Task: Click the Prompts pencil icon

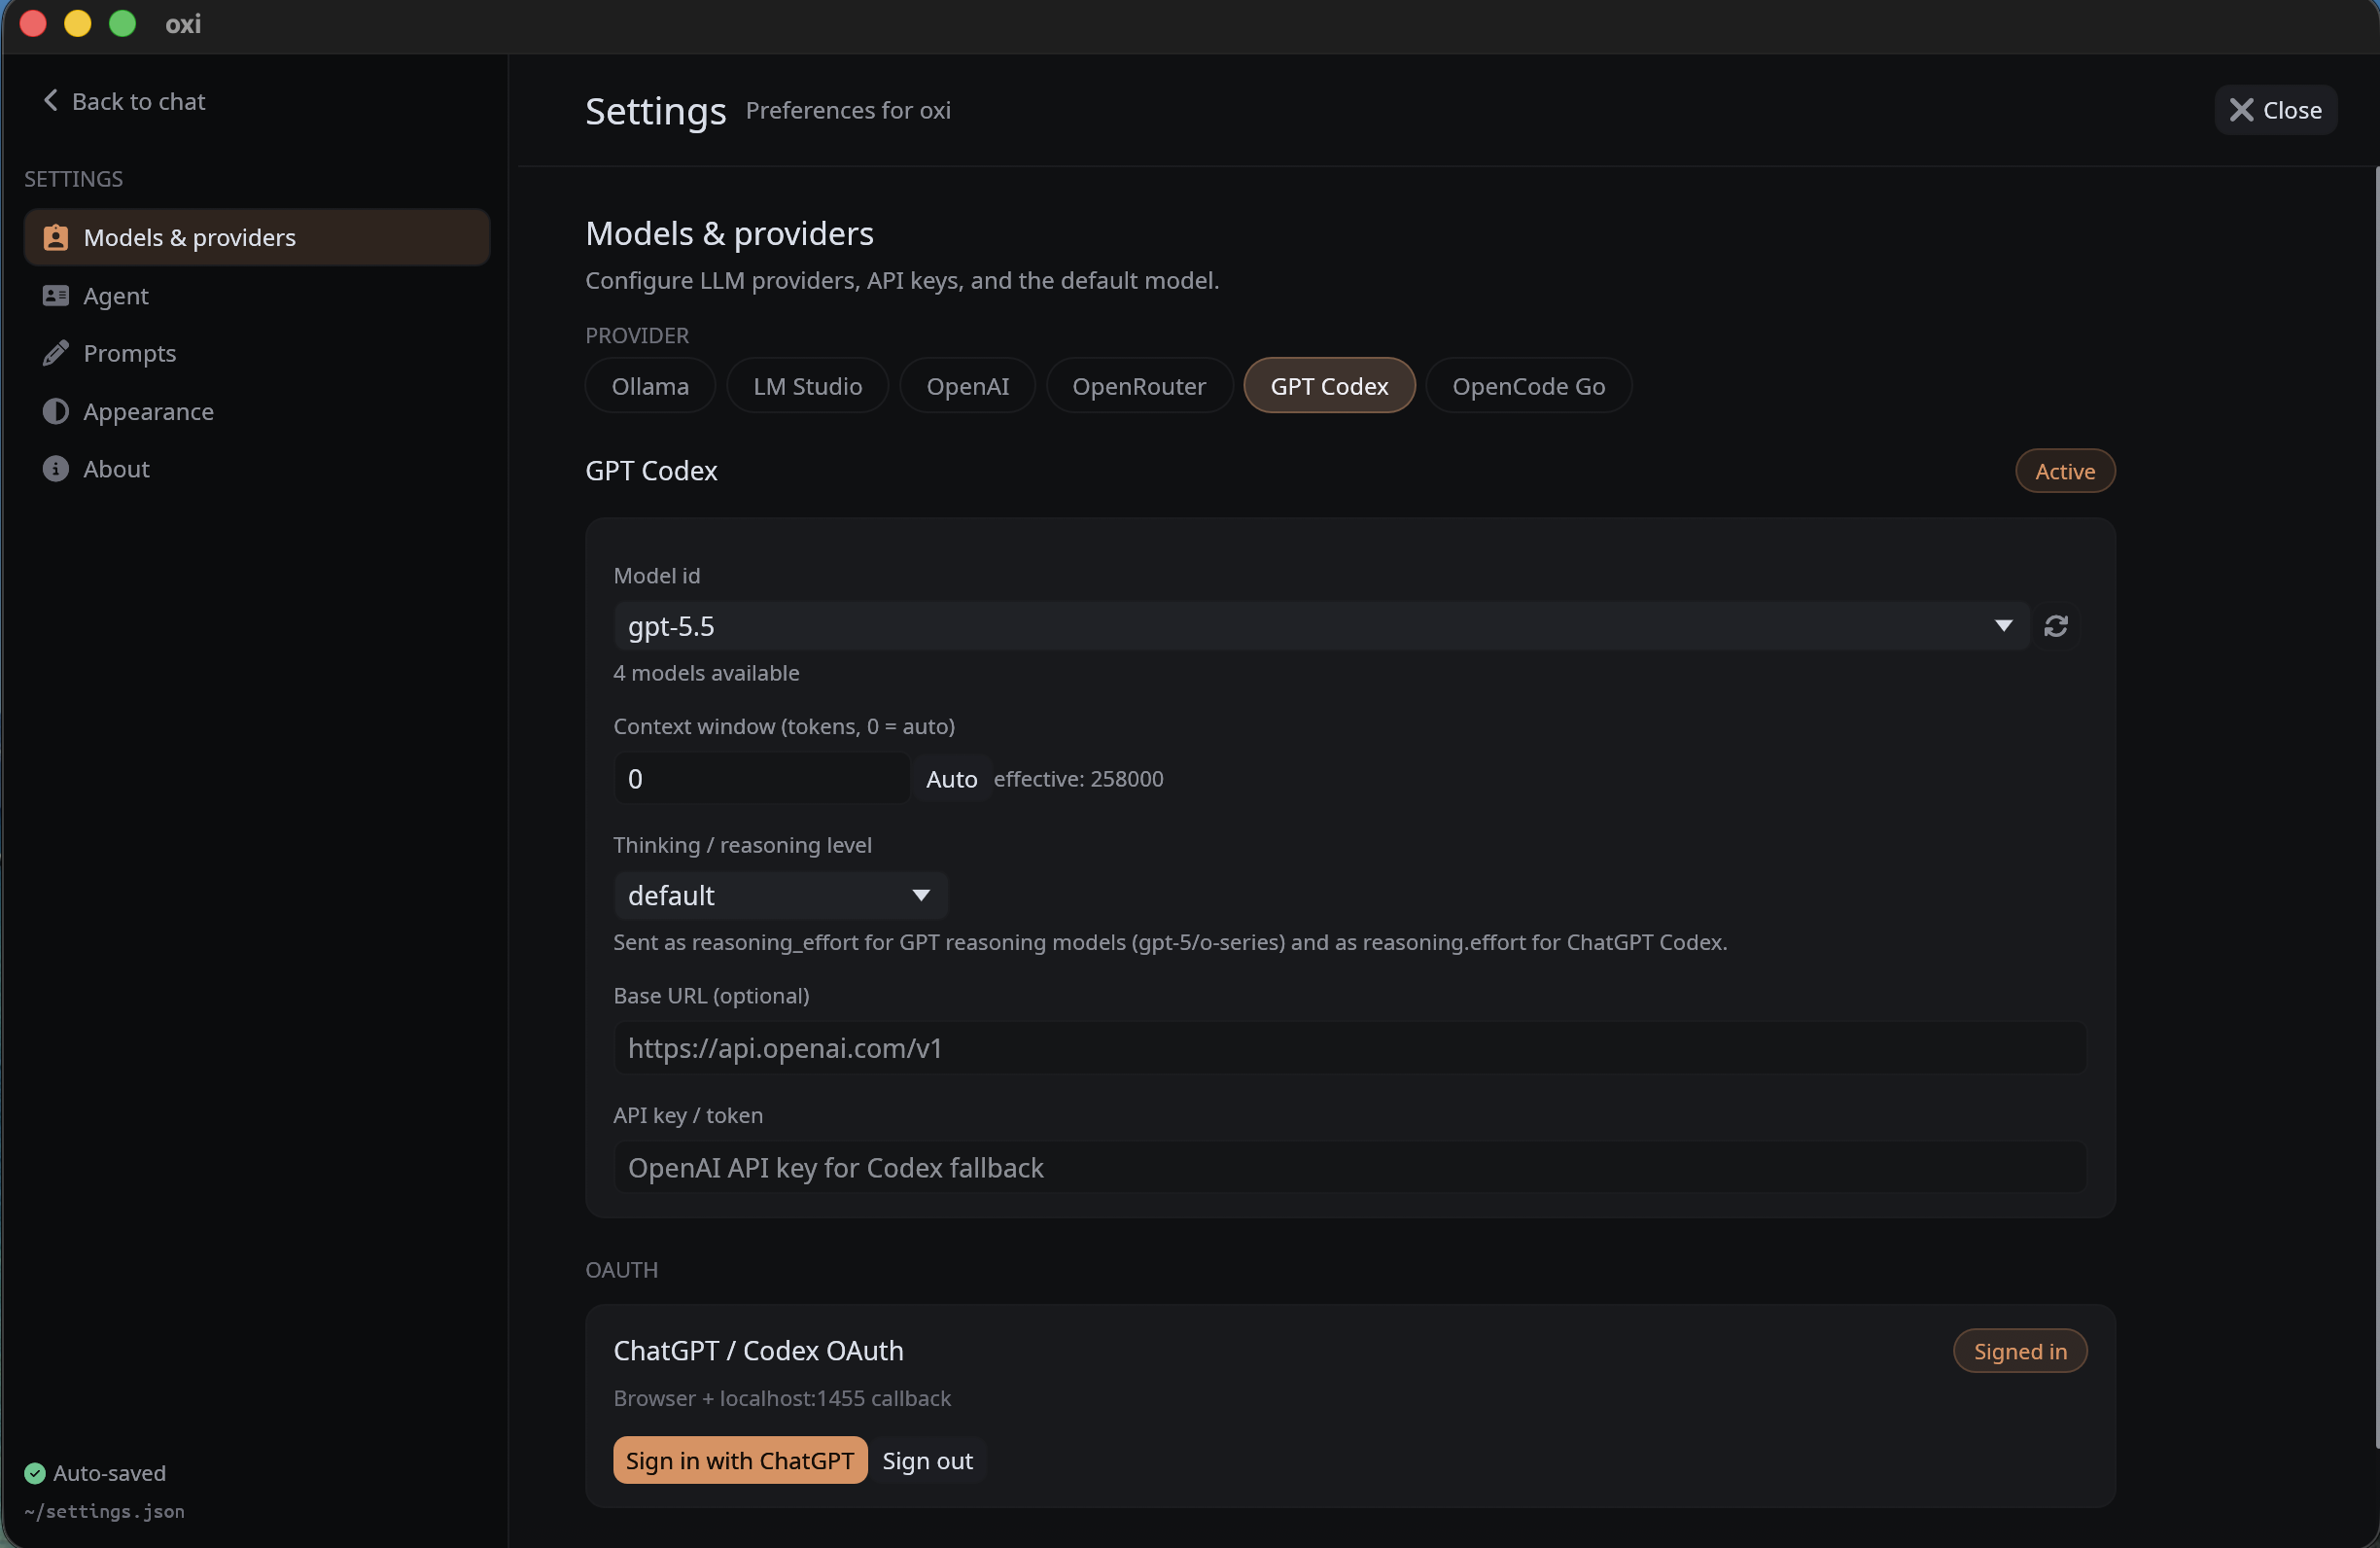Action: [x=56, y=353]
